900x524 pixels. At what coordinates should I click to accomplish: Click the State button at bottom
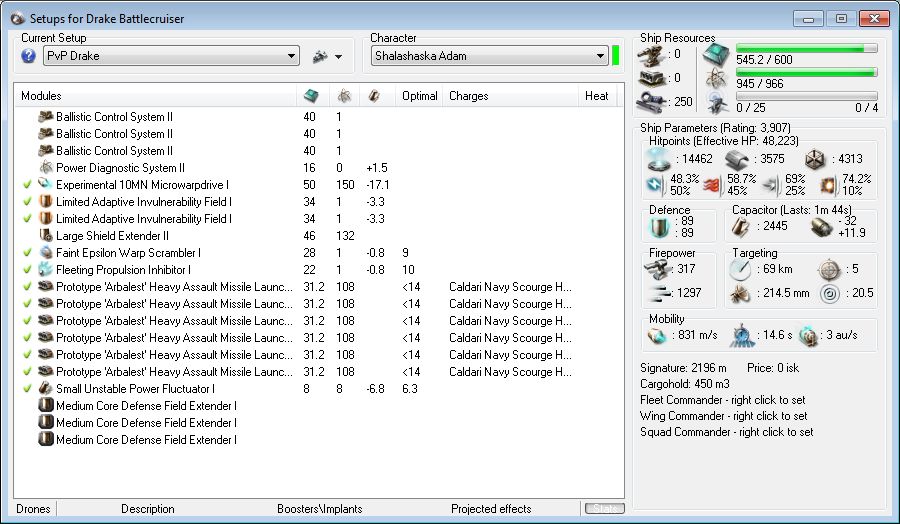pyautogui.click(x=604, y=509)
